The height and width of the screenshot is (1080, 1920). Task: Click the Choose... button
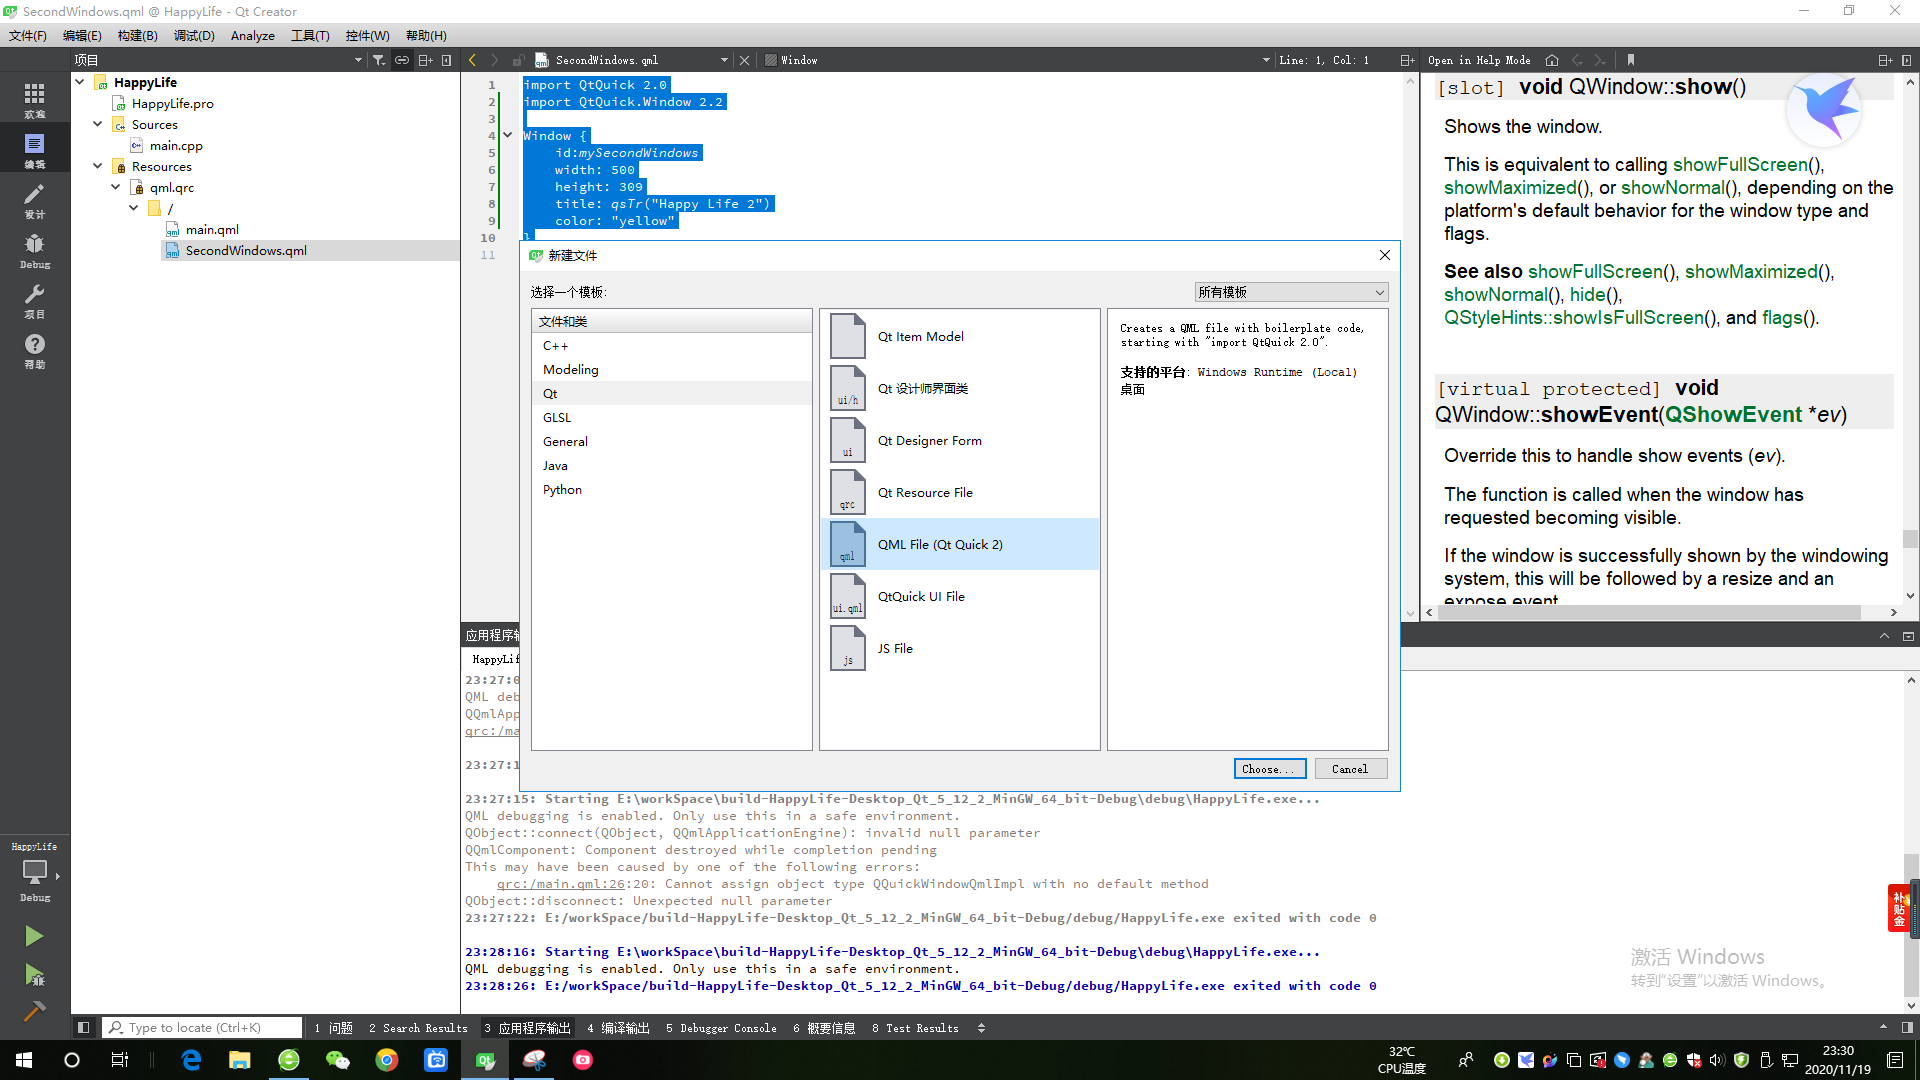[x=1269, y=769]
